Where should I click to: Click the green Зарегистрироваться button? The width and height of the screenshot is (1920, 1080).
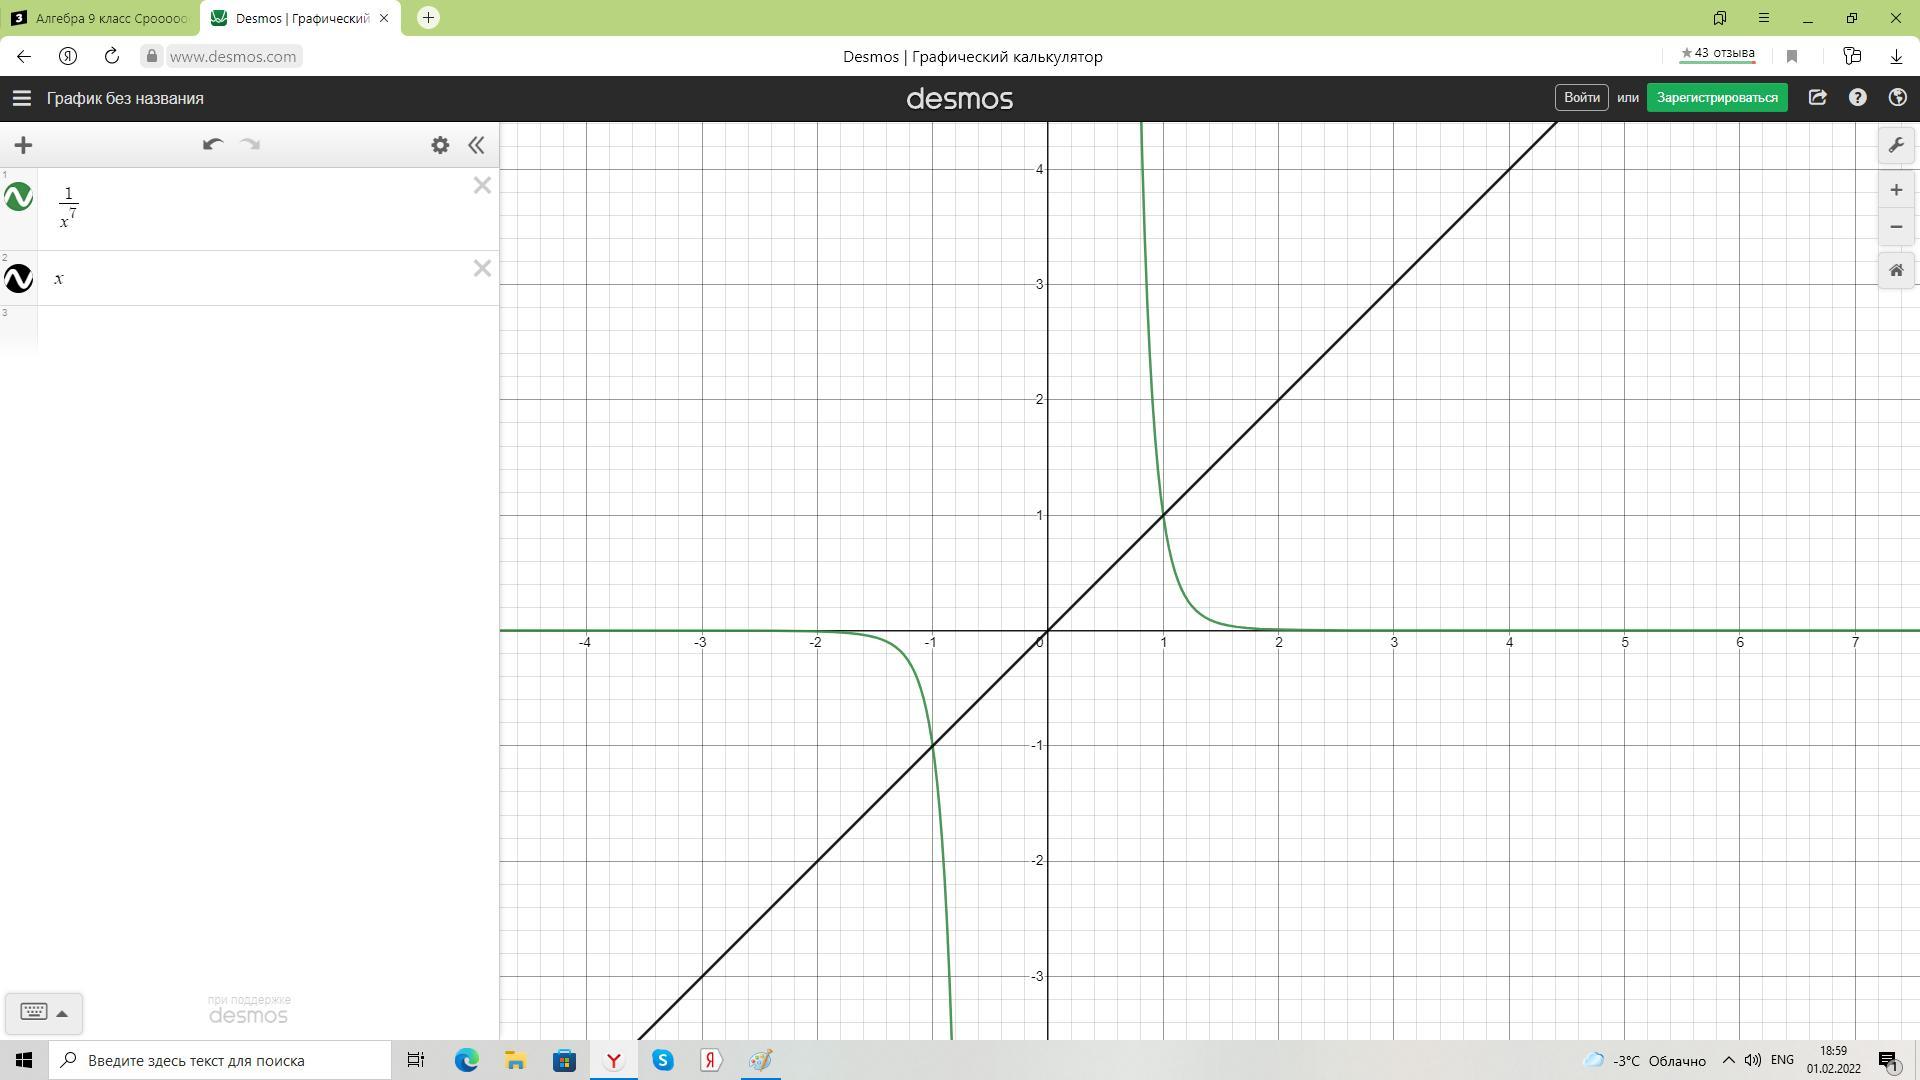click(x=1717, y=98)
